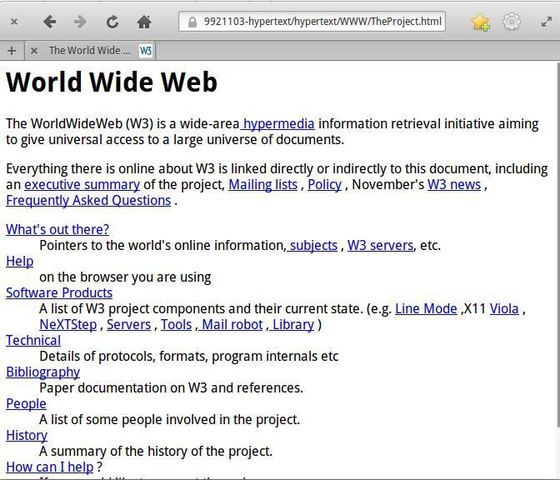Click text 'Paper documentation on W3 and references.'
The width and height of the screenshot is (560, 480).
pyautogui.click(x=171, y=388)
